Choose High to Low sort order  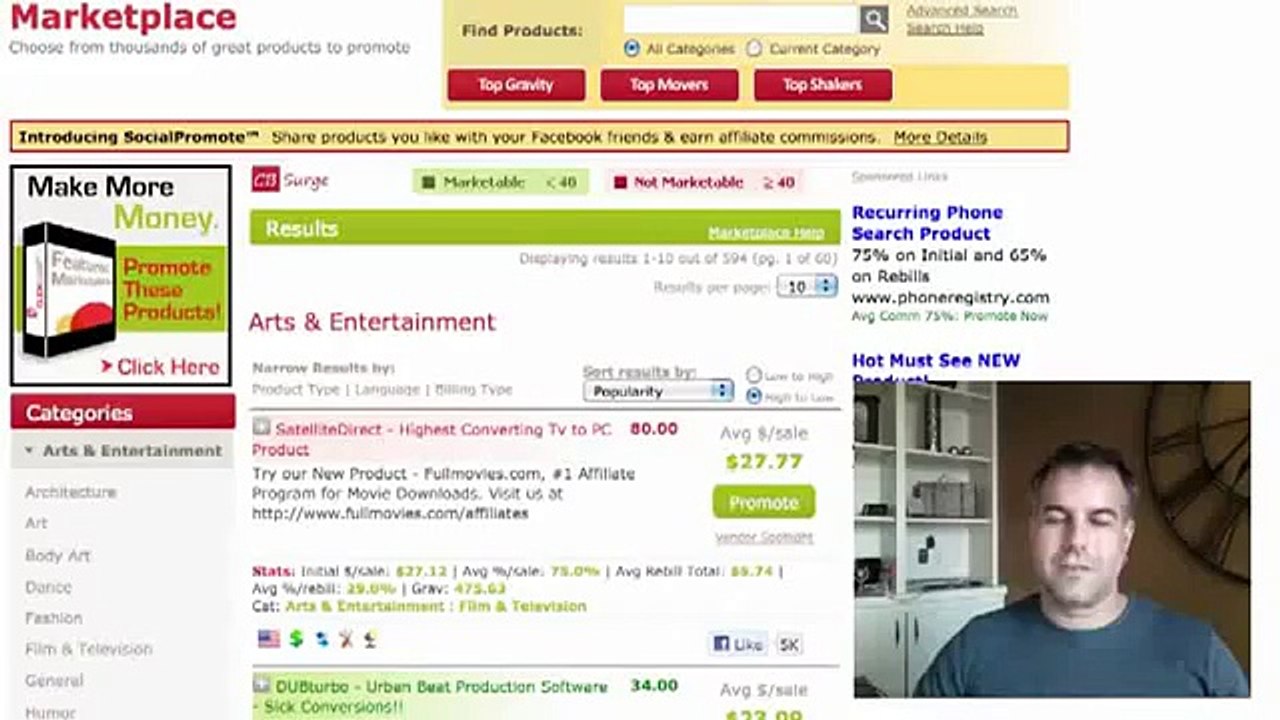pyautogui.click(x=754, y=396)
